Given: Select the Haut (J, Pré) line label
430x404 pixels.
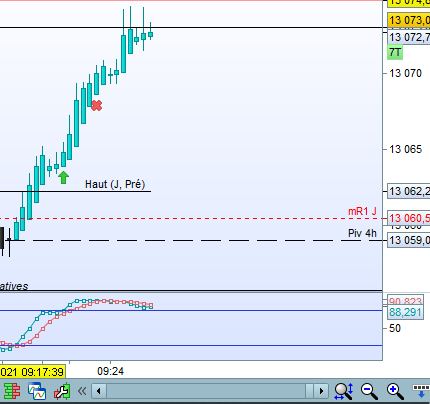Looking at the screenshot, I should coord(115,184).
